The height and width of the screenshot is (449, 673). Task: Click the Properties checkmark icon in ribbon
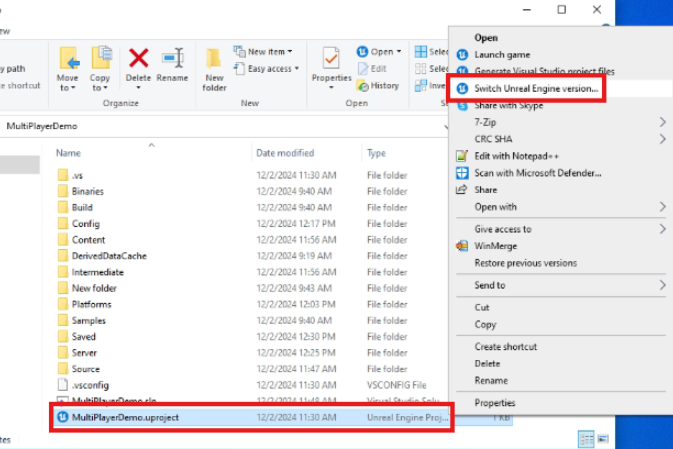coord(331,59)
